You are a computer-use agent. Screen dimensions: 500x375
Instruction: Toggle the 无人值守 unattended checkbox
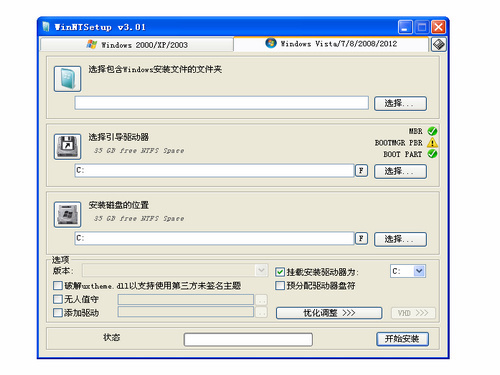(x=58, y=299)
